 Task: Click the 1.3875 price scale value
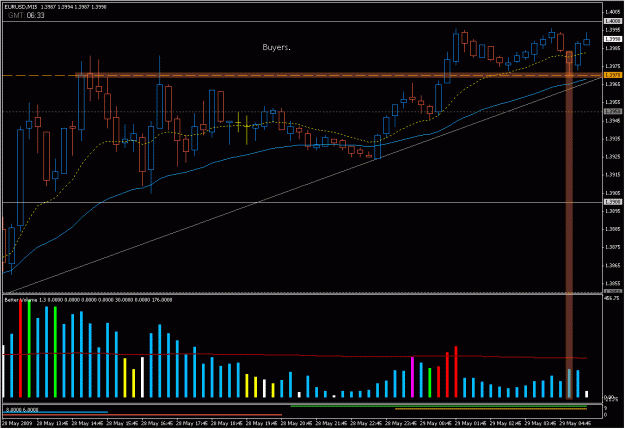coord(613,247)
